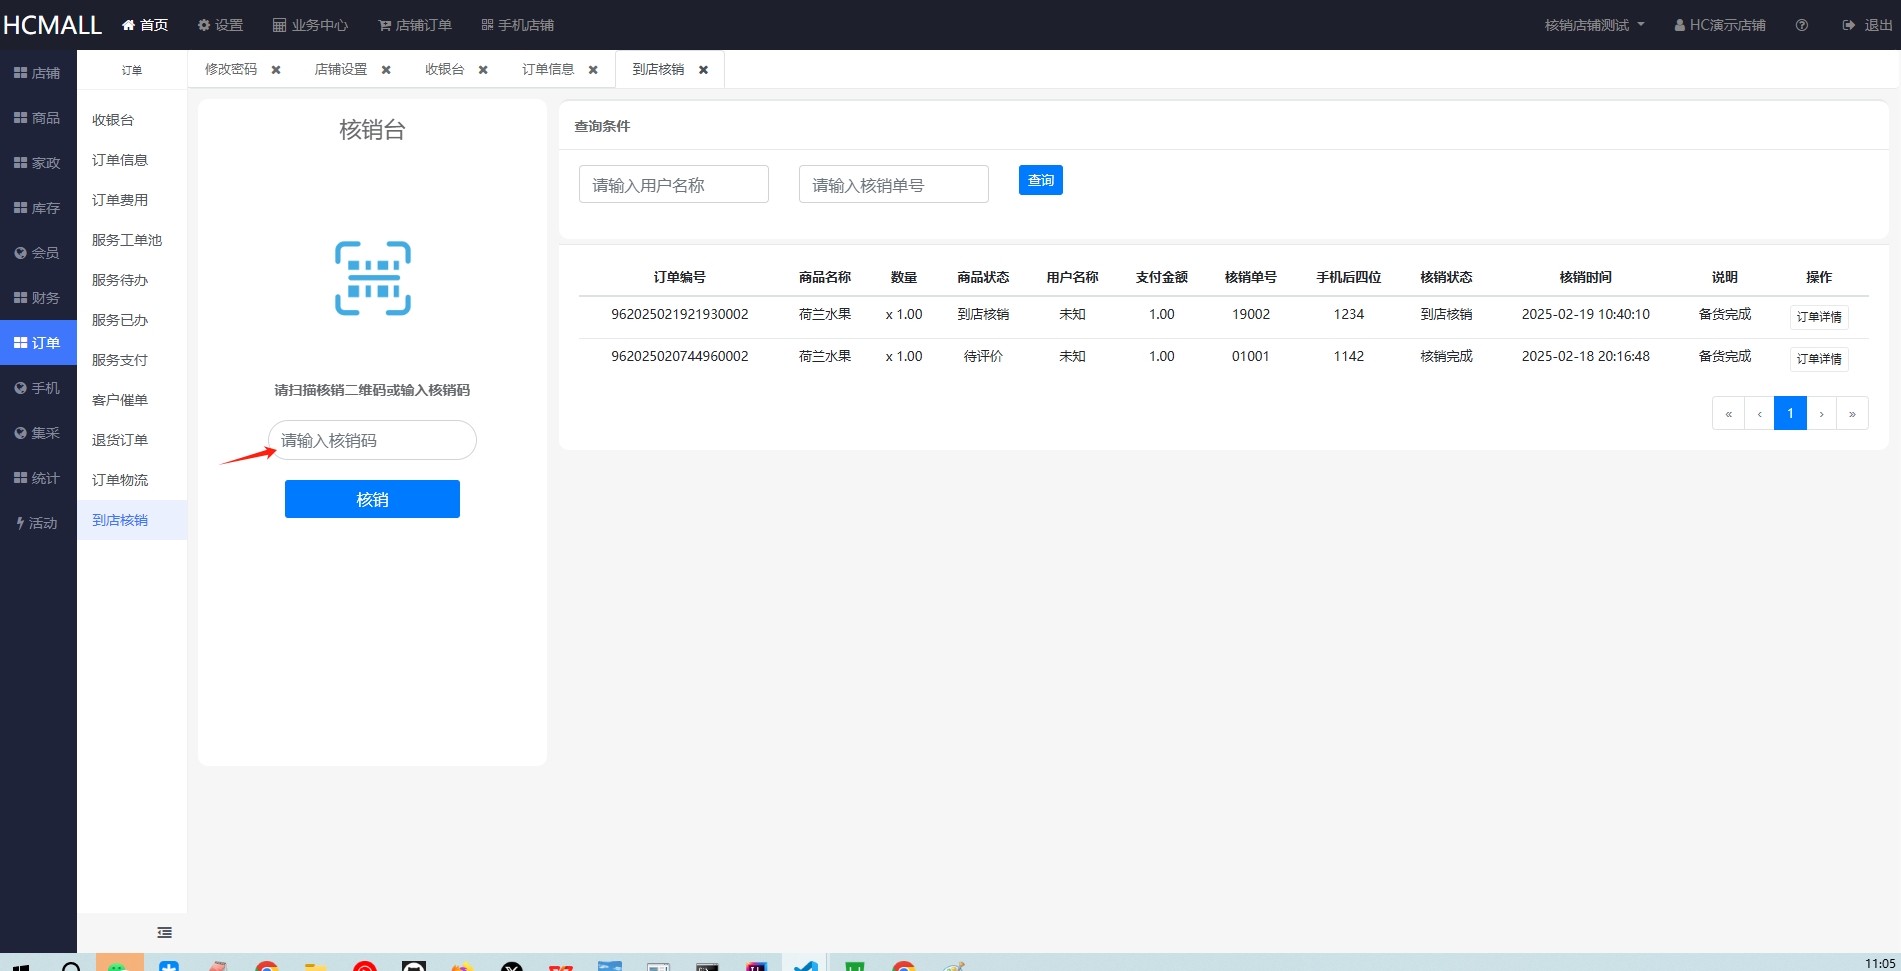Open 到店核销 submenu item

pos(132,520)
